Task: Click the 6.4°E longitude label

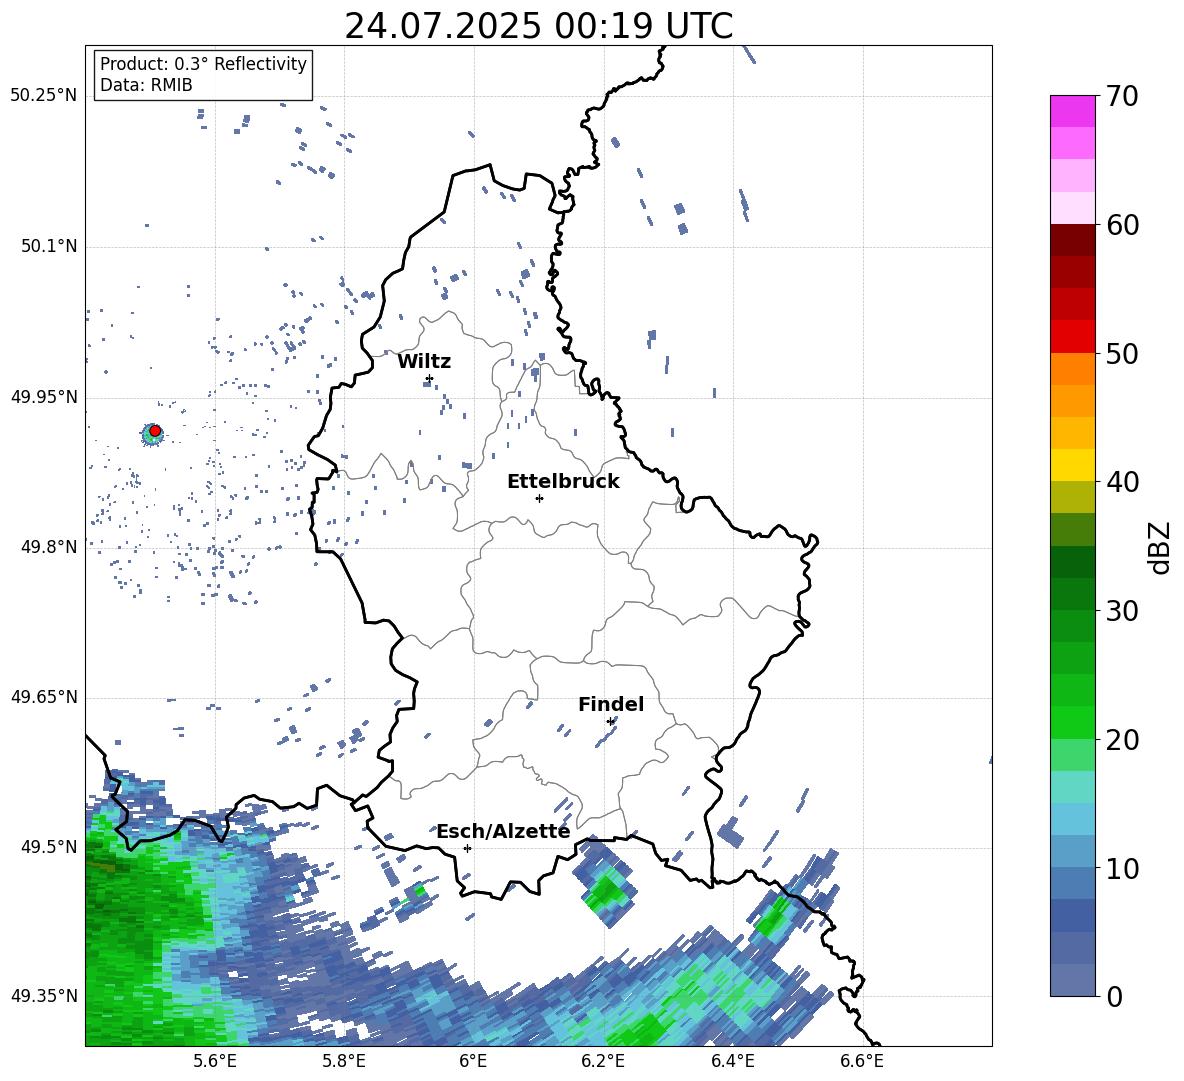Action: 732,1061
